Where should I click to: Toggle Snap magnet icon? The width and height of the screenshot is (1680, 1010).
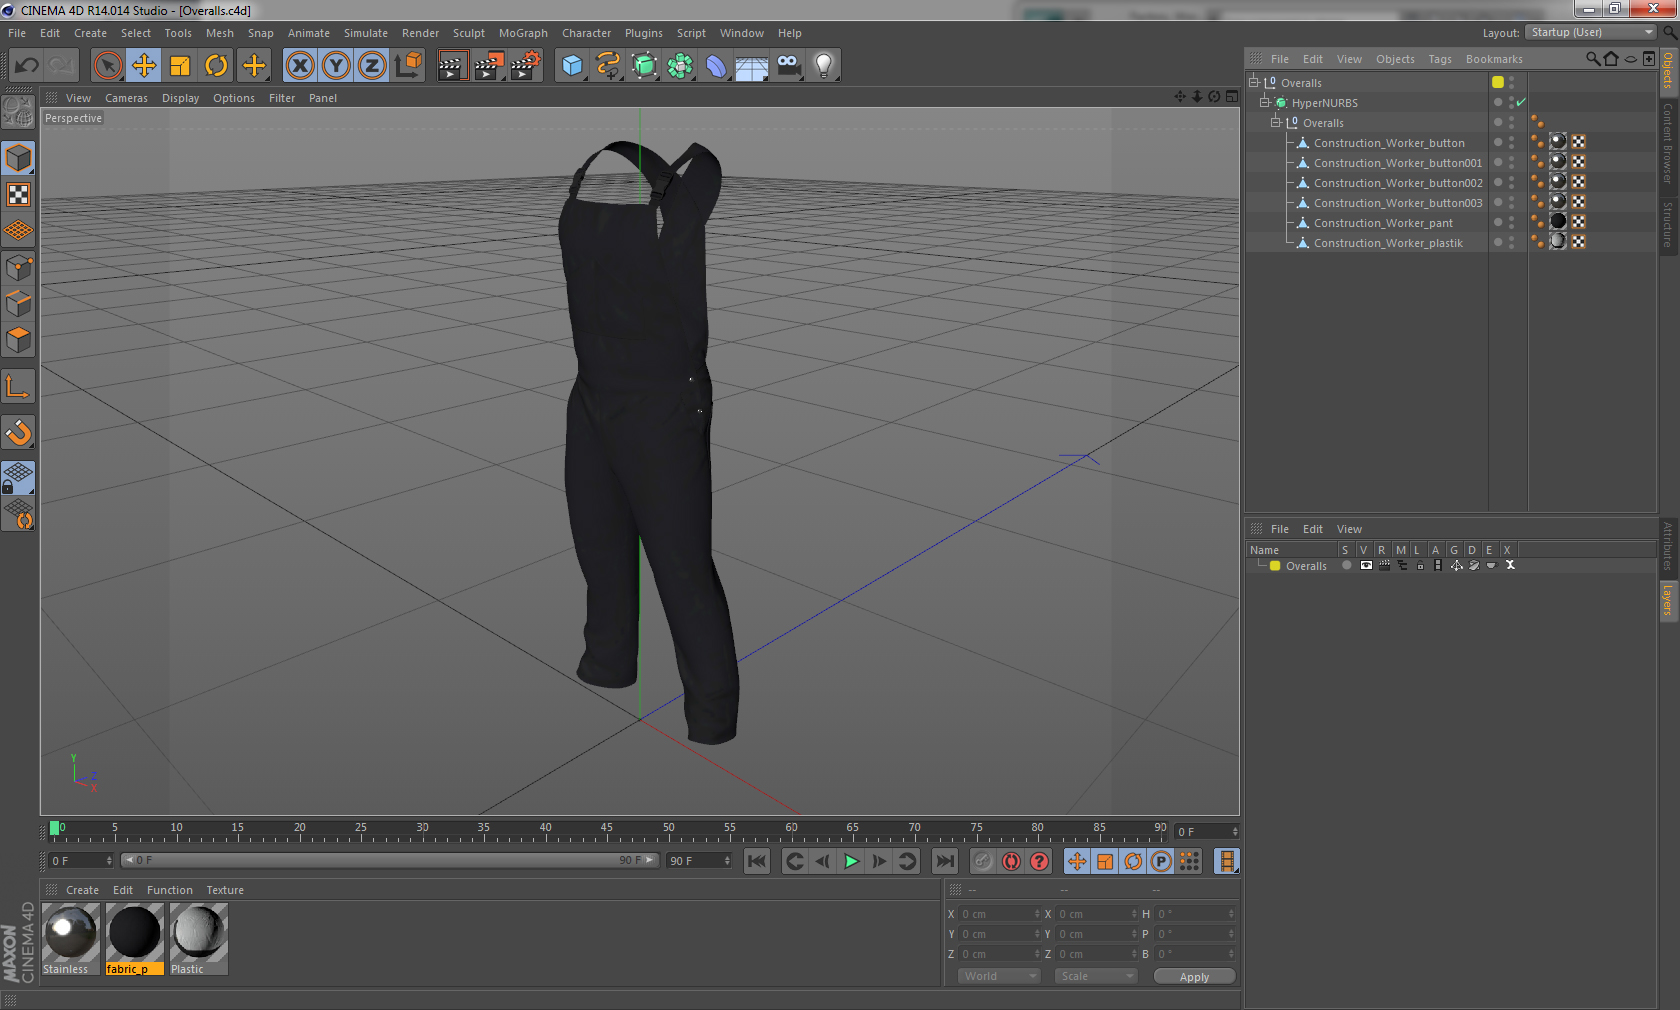pos(18,432)
